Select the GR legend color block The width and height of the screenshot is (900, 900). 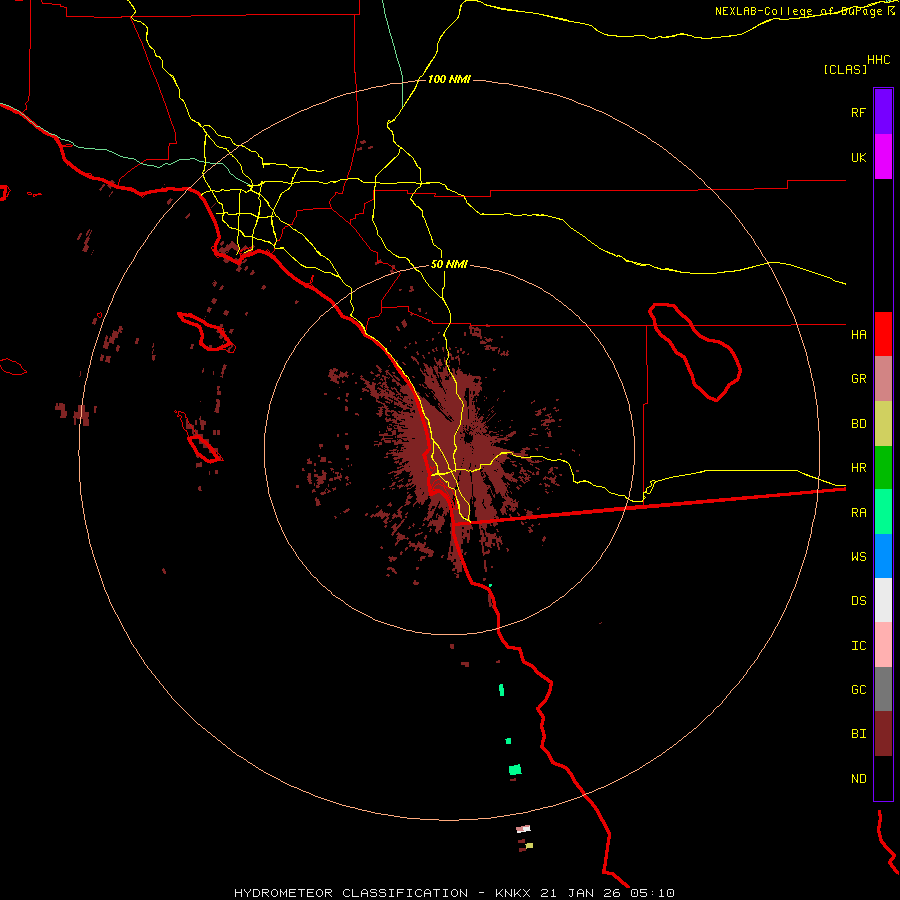[x=883, y=379]
